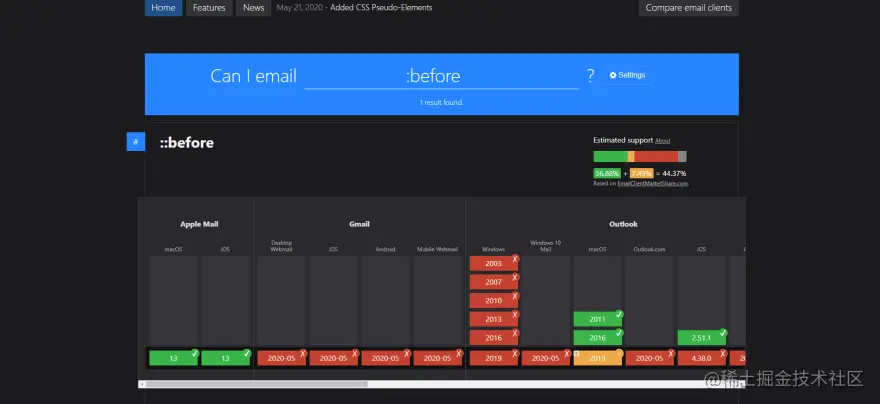Open the Settings button with gear icon
The image size is (880, 404).
pos(627,75)
